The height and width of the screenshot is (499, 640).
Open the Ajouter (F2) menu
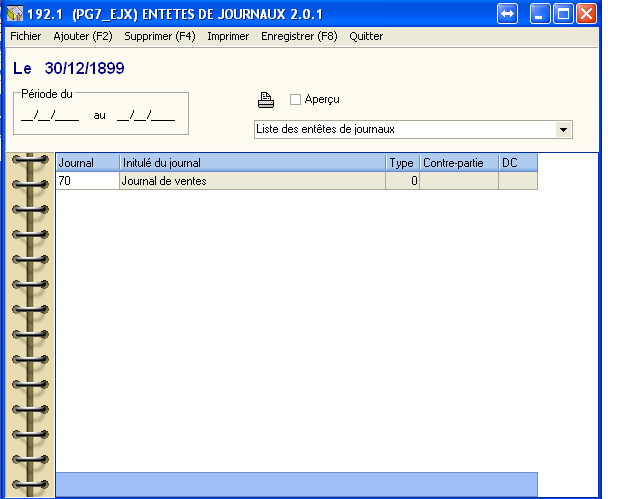click(83, 36)
